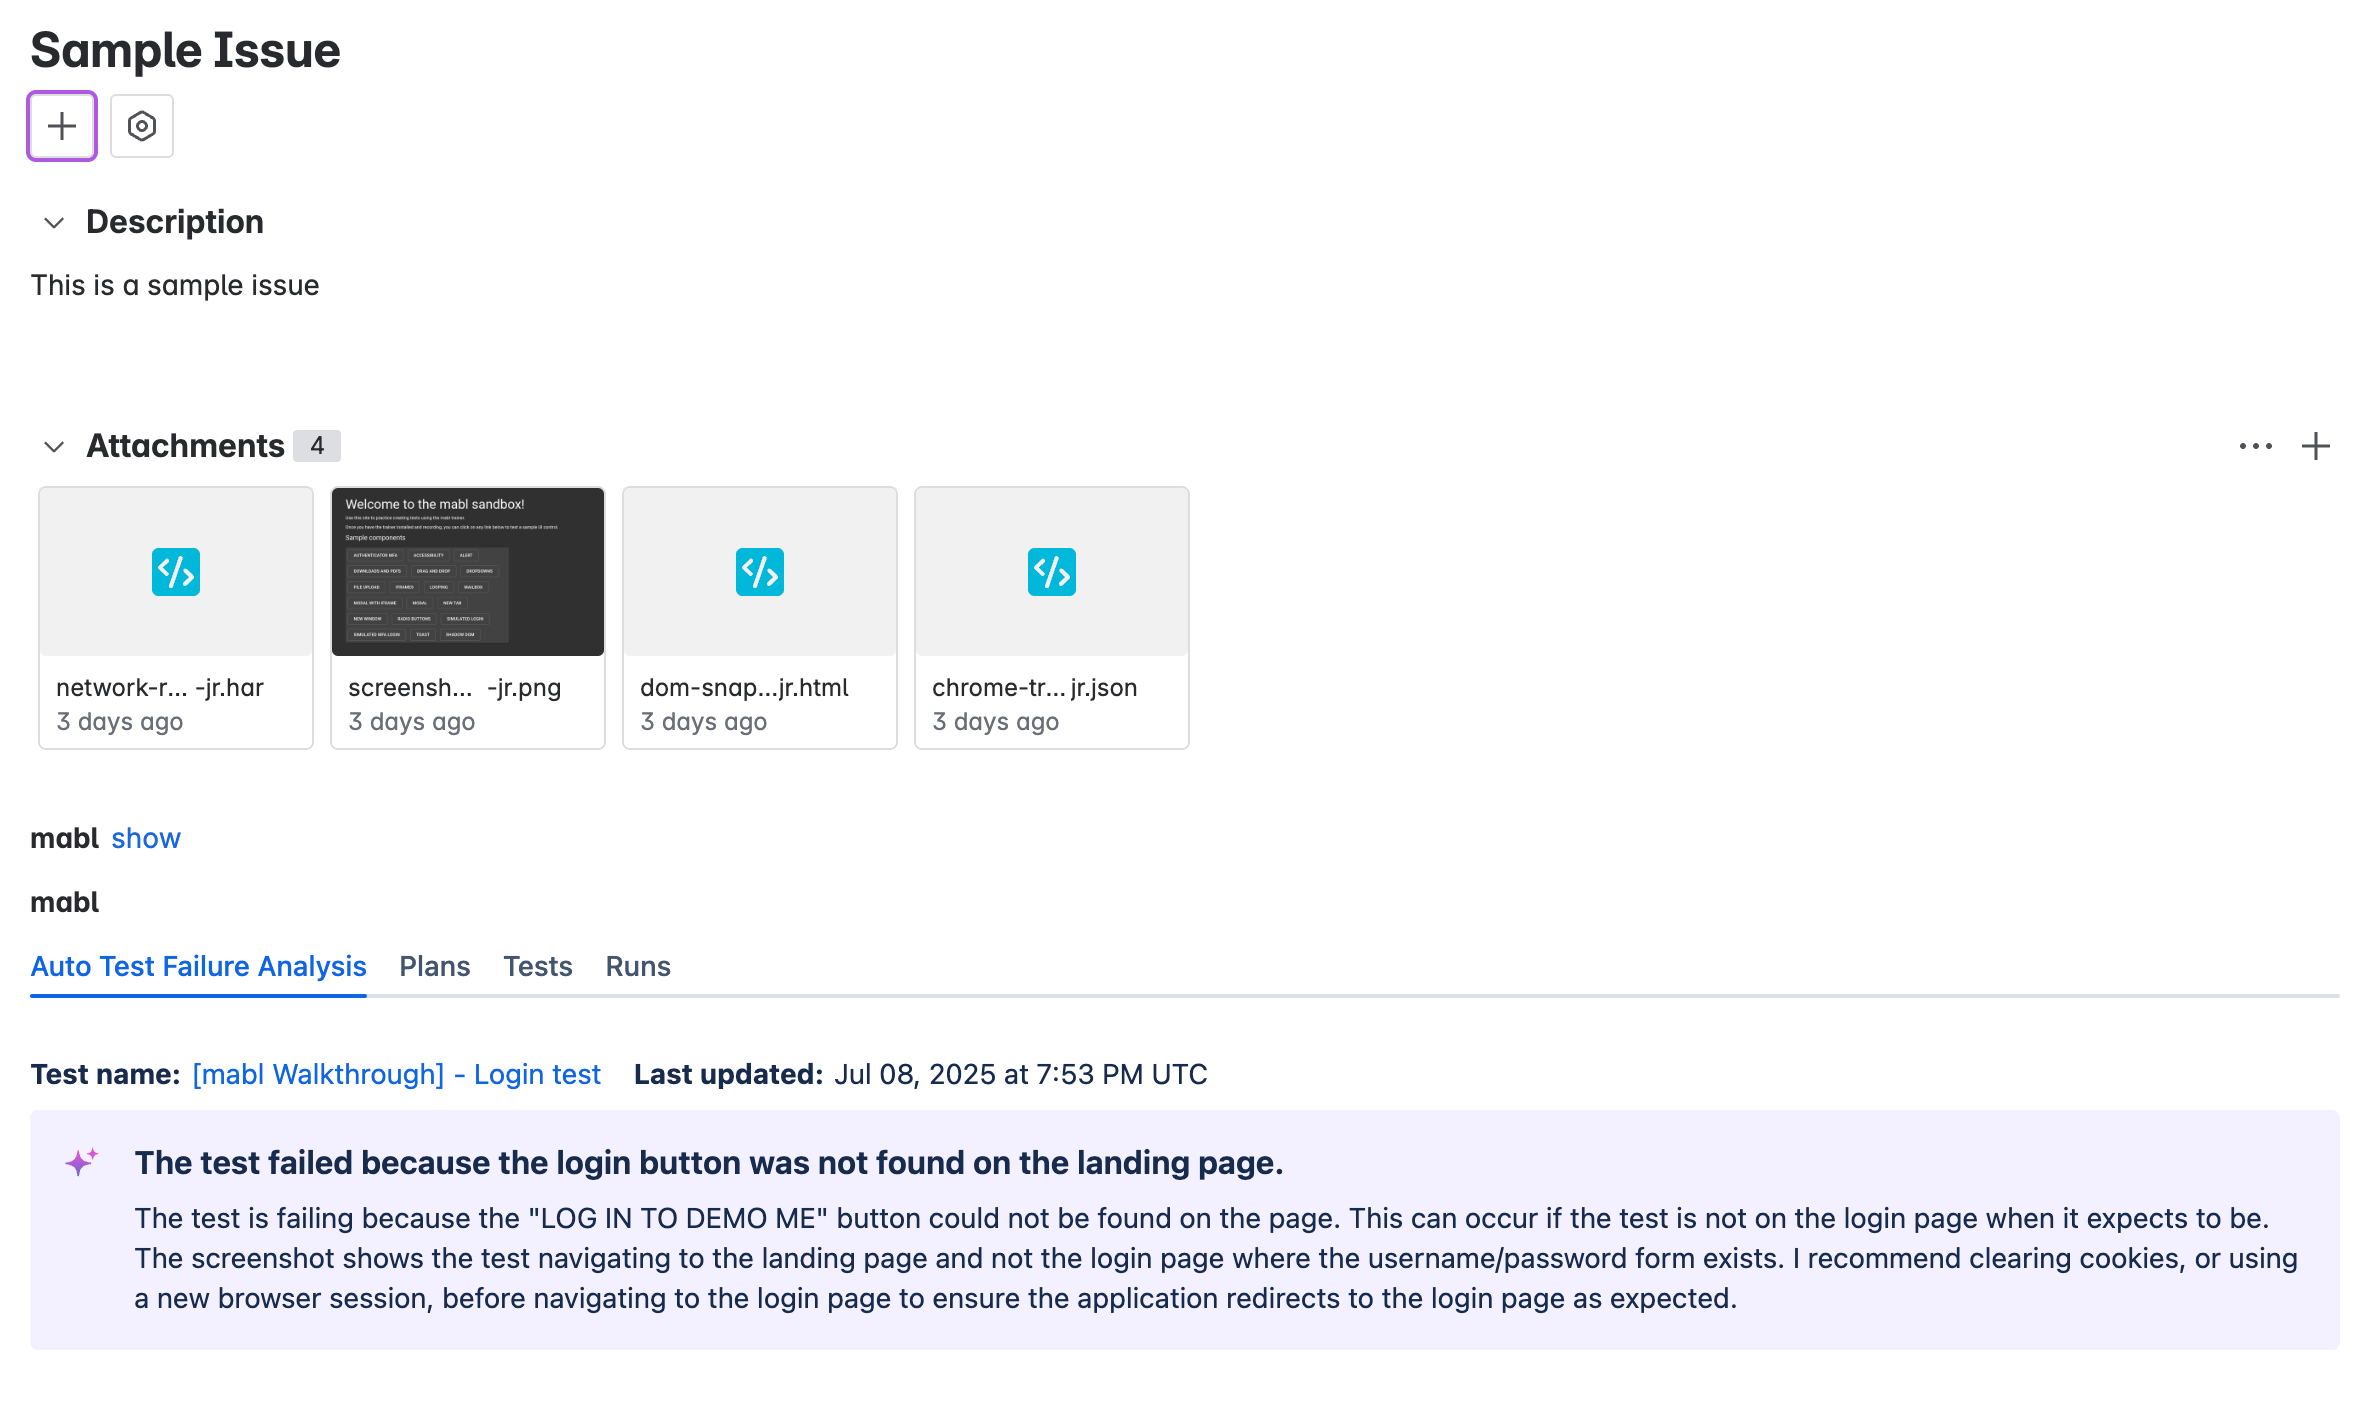Select the Runs tab
Viewport: 2360px width, 1420px height.
[637, 966]
